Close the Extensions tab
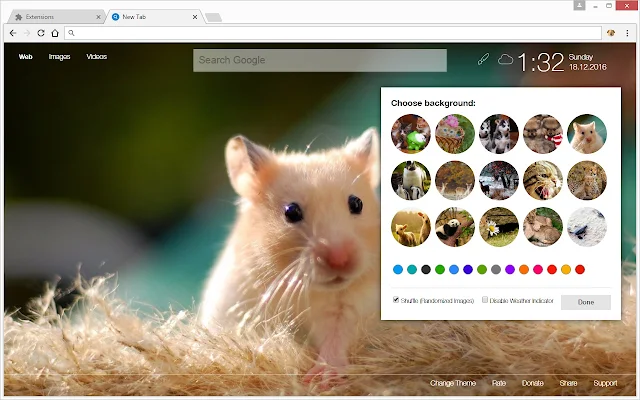 pyautogui.click(x=98, y=17)
